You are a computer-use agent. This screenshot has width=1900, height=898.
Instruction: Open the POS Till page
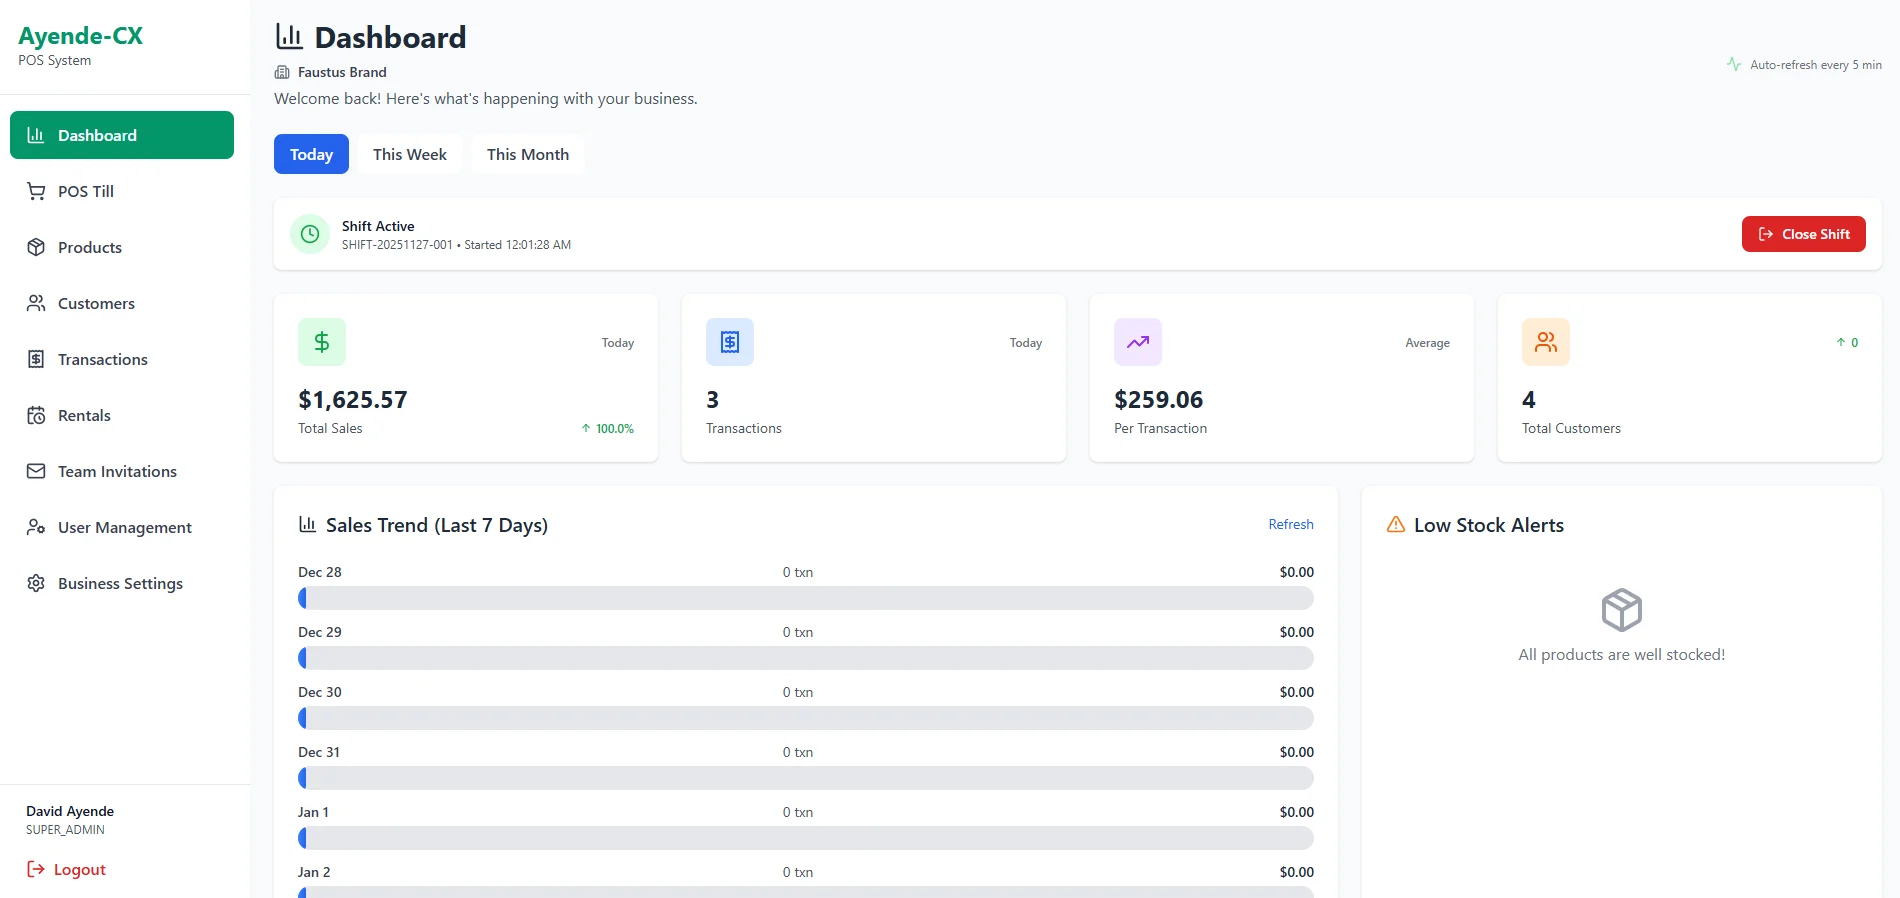(122, 191)
